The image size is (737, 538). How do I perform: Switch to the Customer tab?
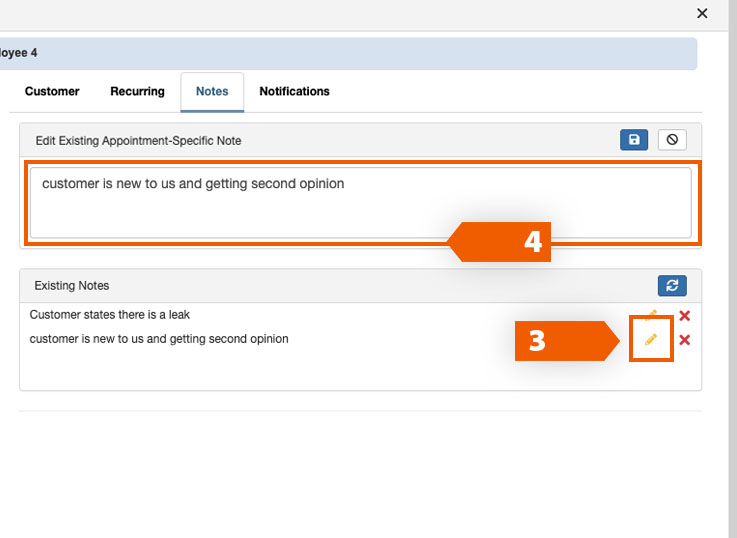[x=52, y=91]
